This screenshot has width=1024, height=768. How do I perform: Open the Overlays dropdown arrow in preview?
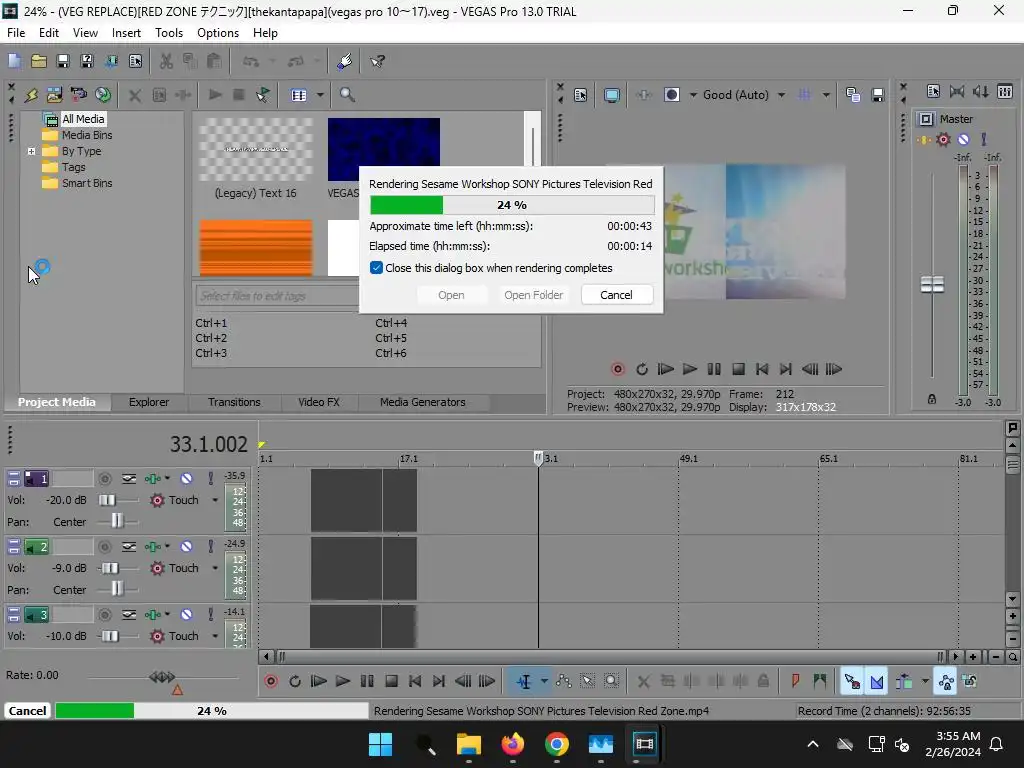[x=826, y=95]
